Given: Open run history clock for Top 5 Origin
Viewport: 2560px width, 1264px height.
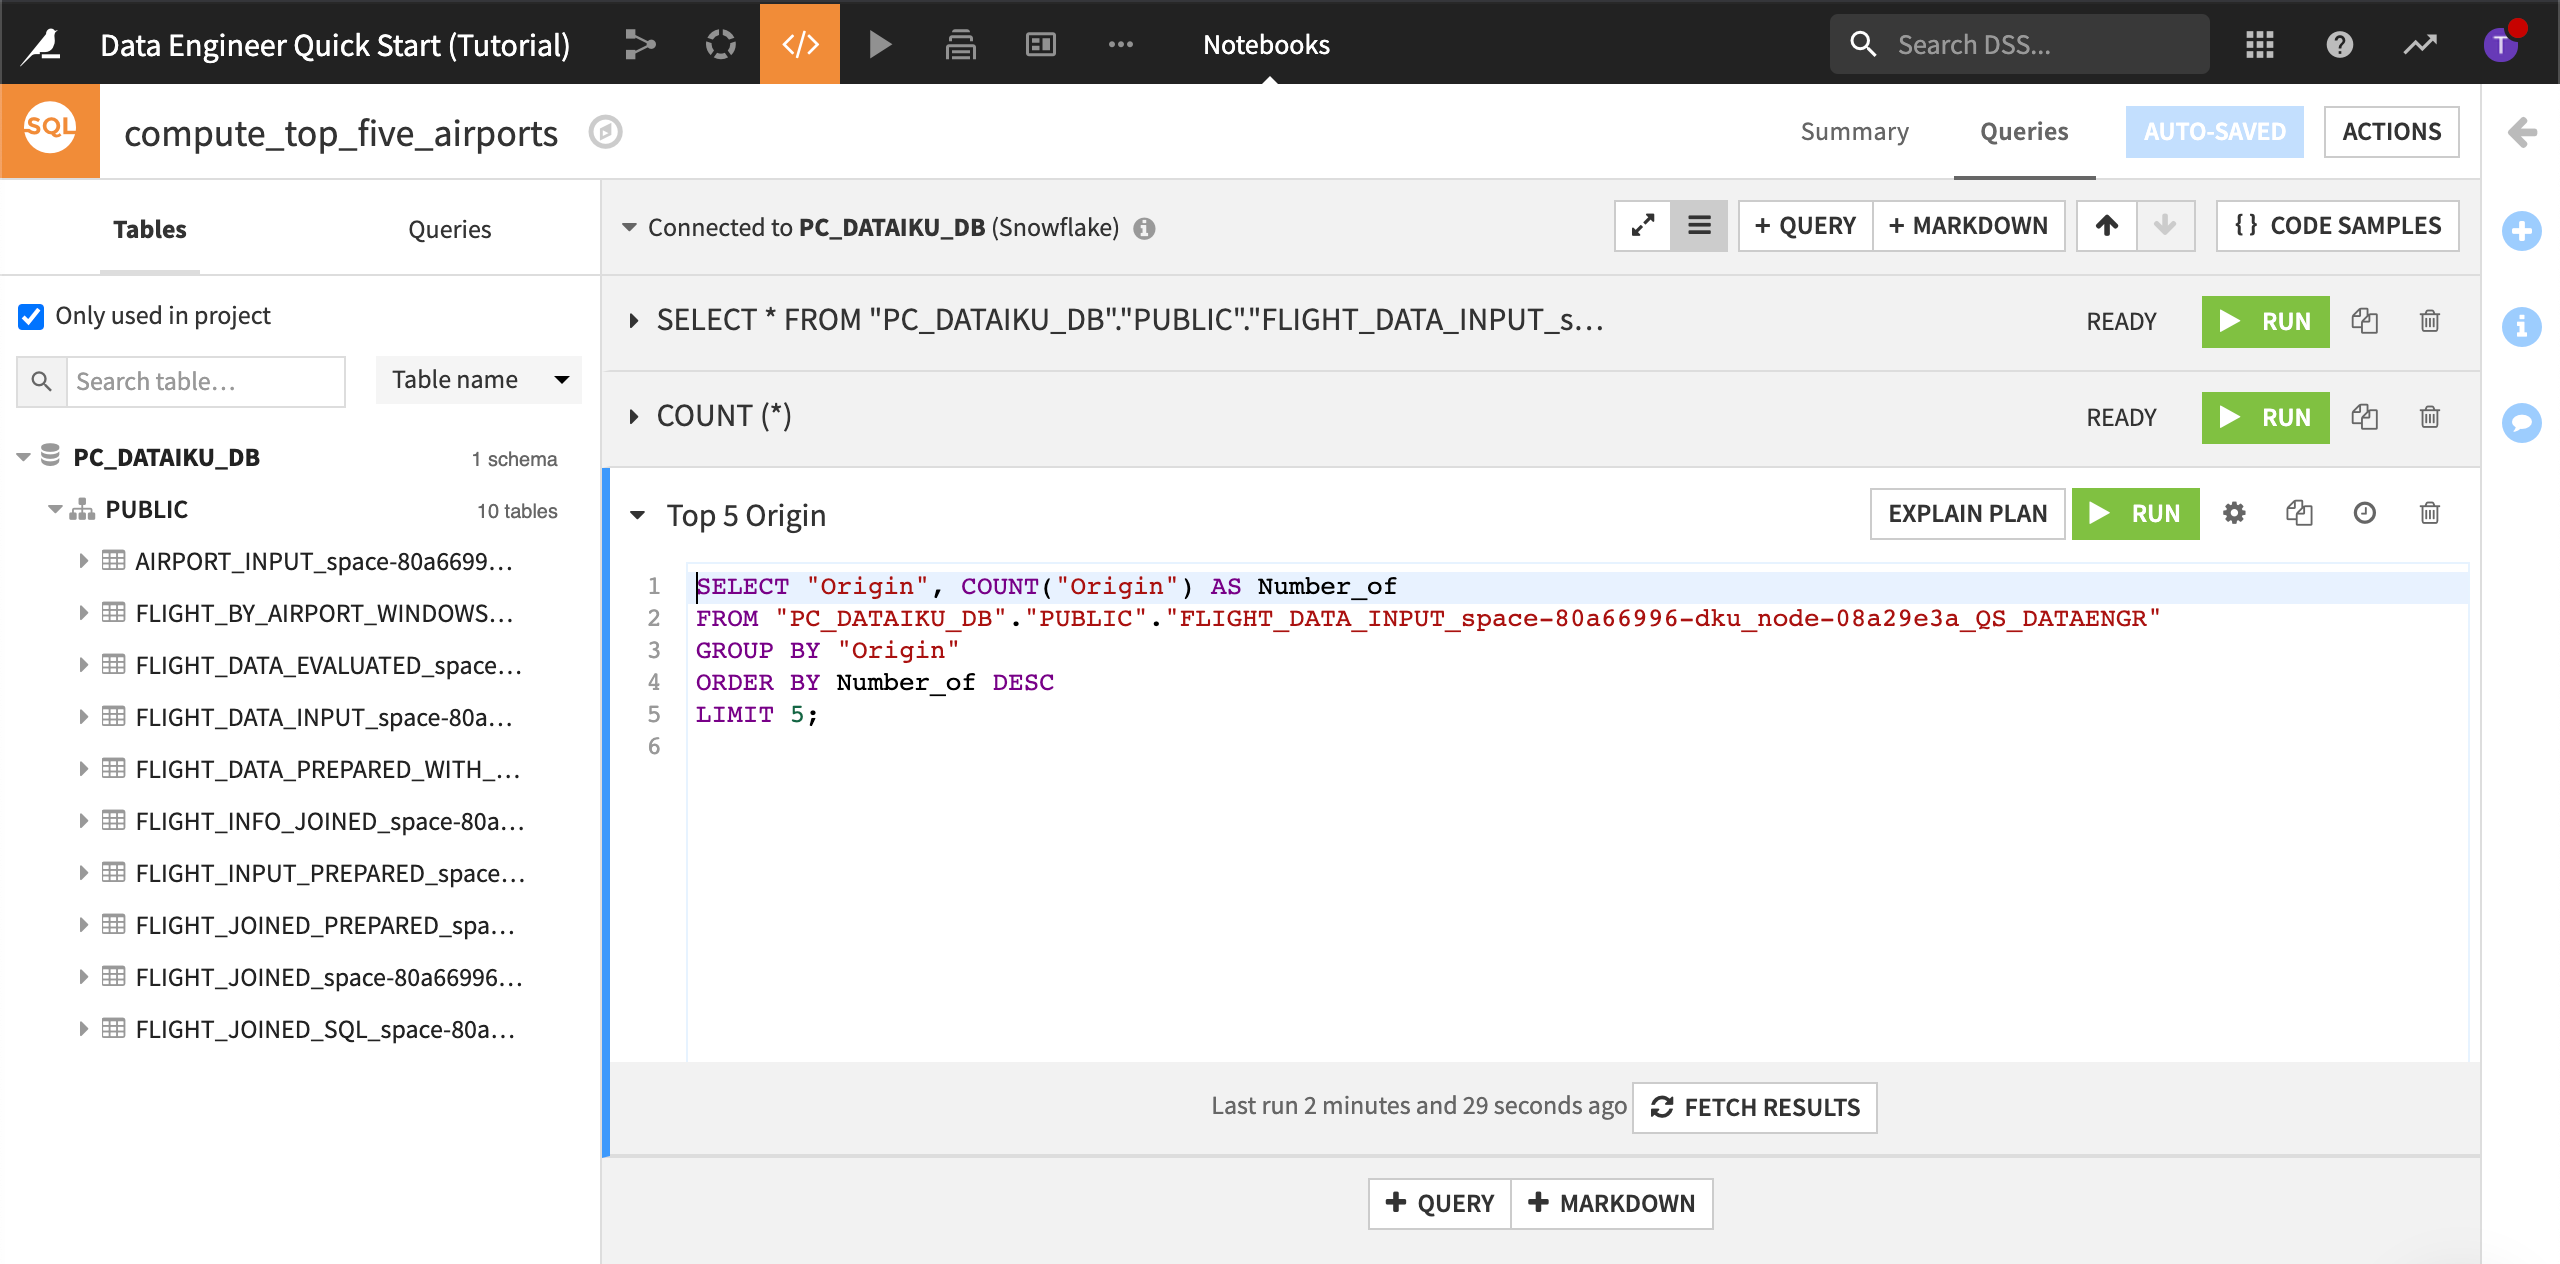Looking at the screenshot, I should tap(2364, 513).
